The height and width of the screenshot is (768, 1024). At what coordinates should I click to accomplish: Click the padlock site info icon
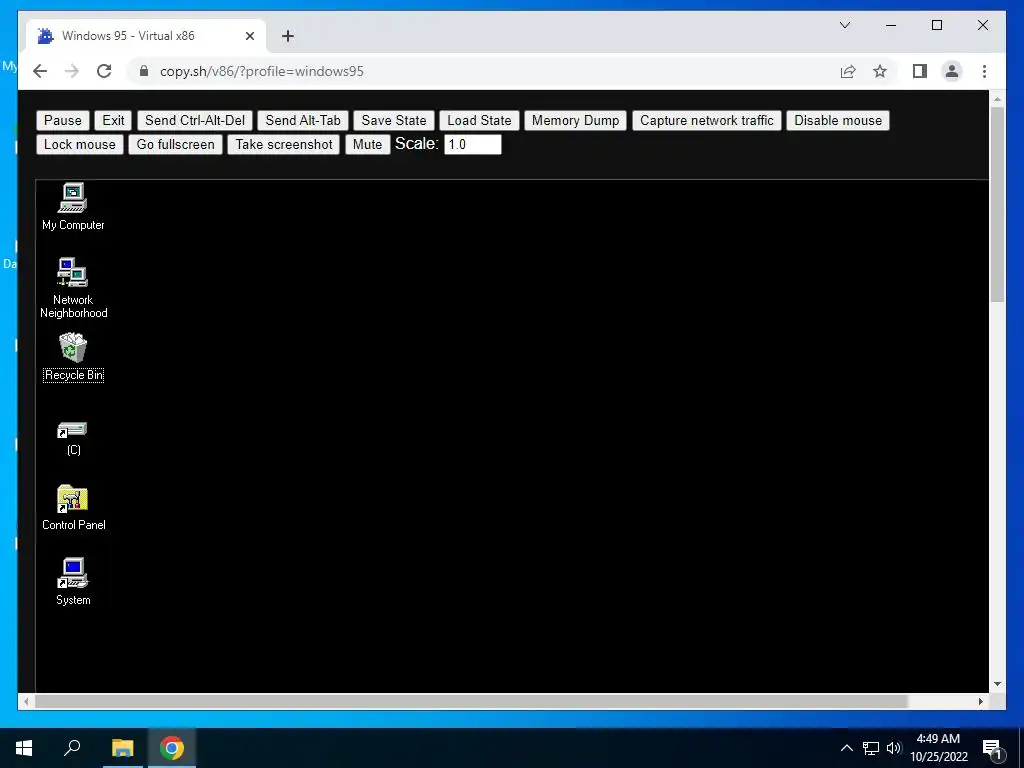pyautogui.click(x=144, y=71)
